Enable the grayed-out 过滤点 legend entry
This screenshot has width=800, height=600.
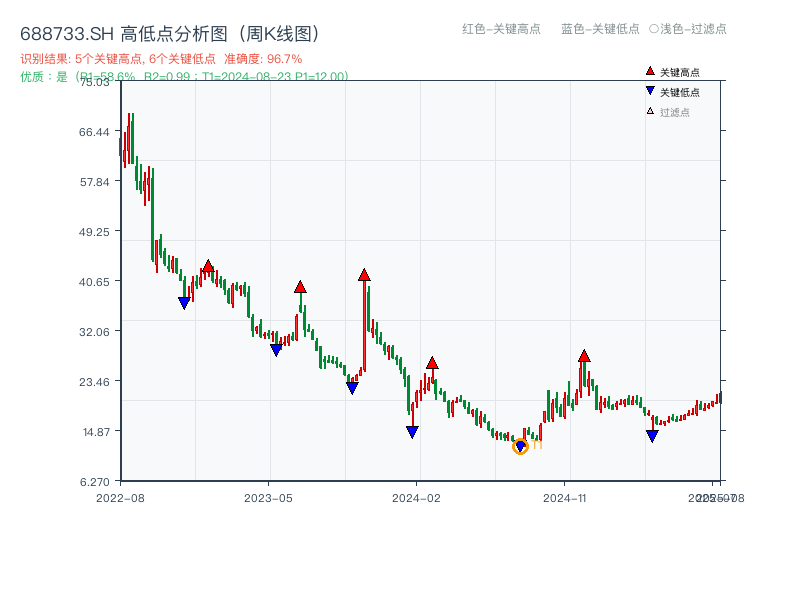(x=672, y=111)
